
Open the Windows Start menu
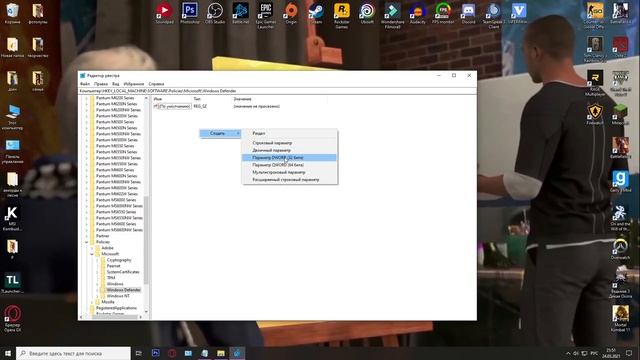click(8, 353)
